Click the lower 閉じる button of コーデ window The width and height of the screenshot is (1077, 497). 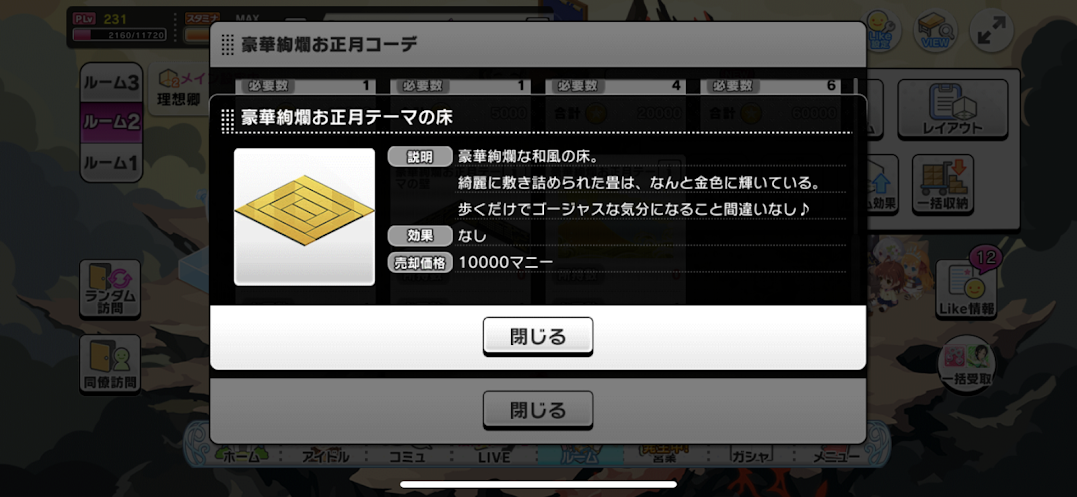click(x=538, y=410)
